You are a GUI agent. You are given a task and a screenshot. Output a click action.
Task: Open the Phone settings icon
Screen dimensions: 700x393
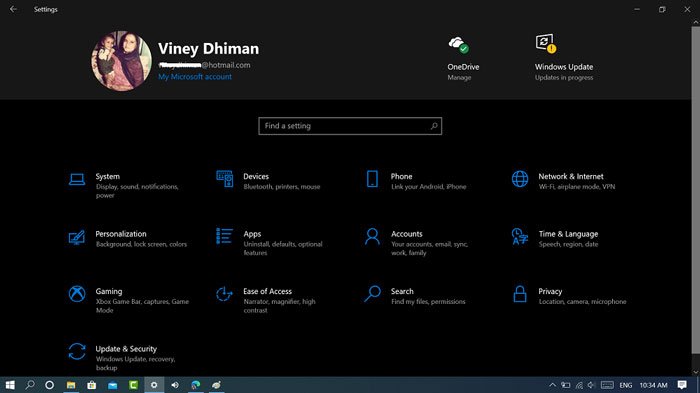pyautogui.click(x=372, y=179)
